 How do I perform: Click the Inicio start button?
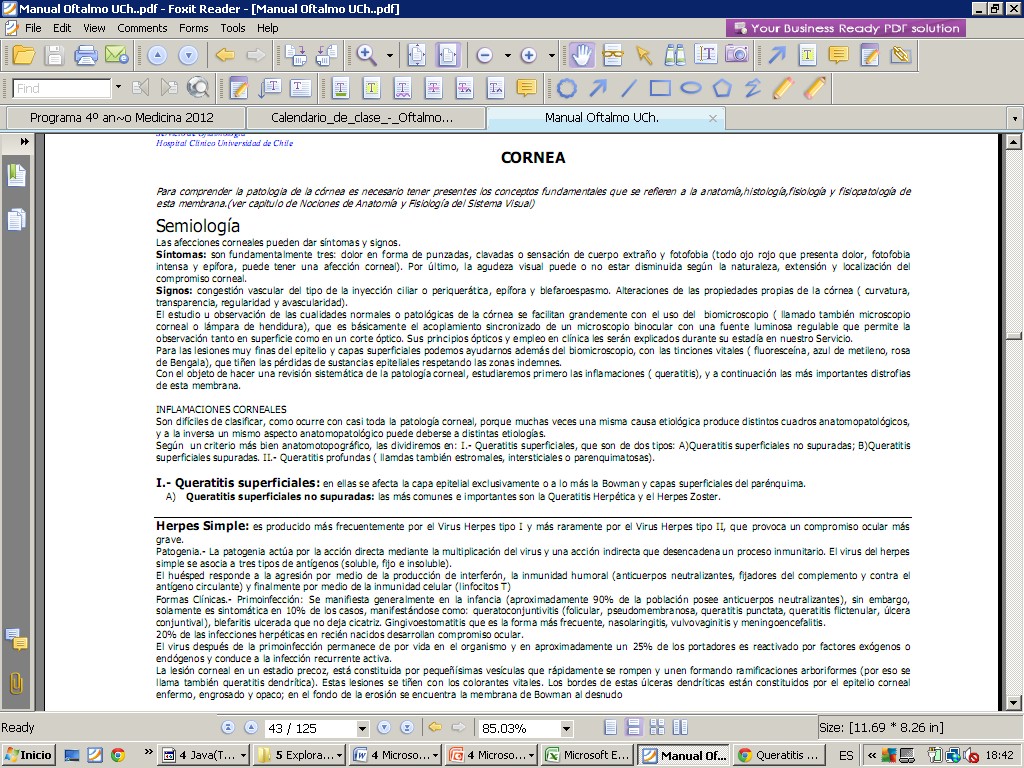coord(28,755)
